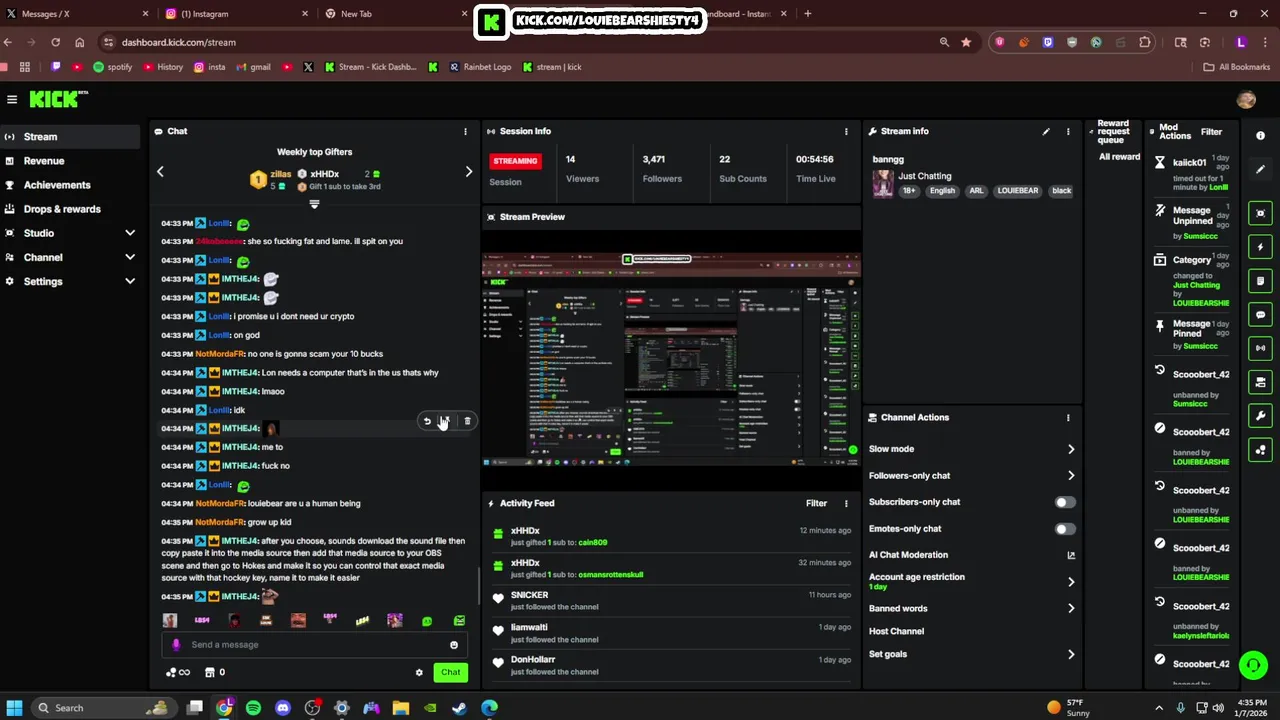
Task: Toggle the broadcast signal widget icon
Action: point(1260,348)
